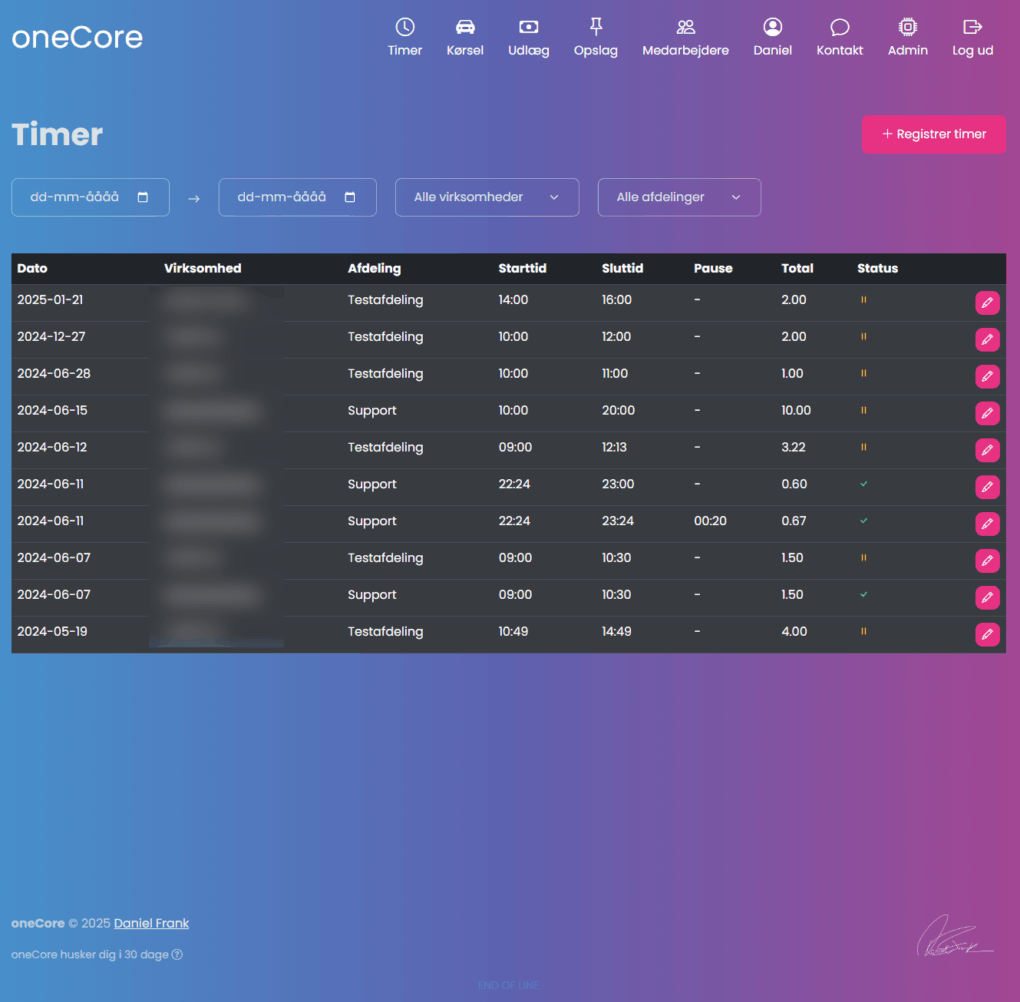Open the Daniel profile menu item

pyautogui.click(x=772, y=37)
